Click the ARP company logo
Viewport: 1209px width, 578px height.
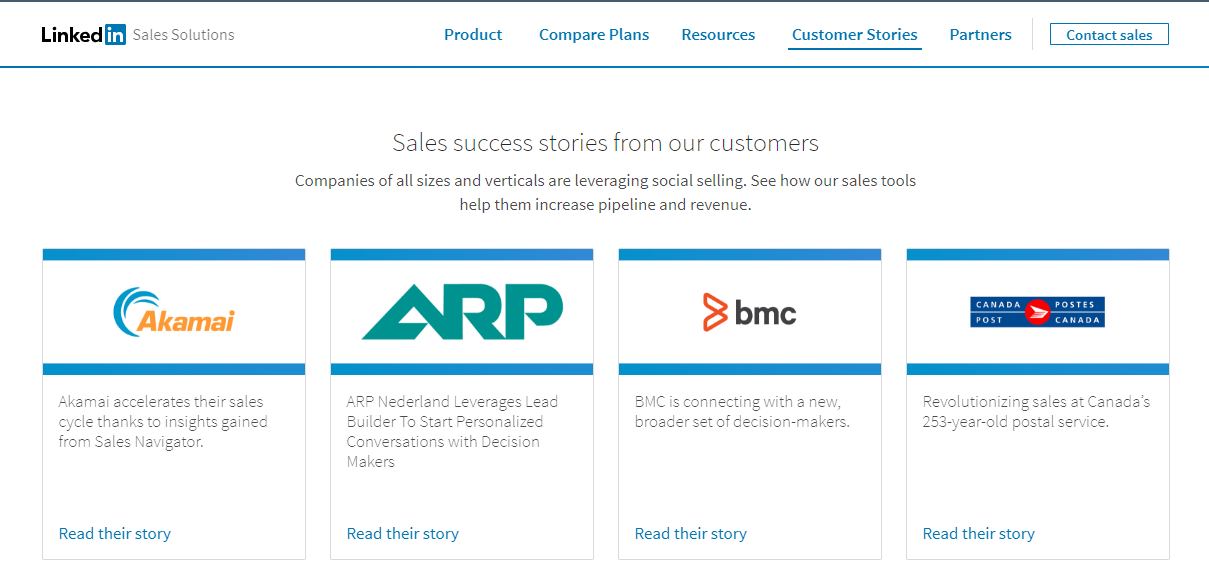pyautogui.click(x=462, y=312)
